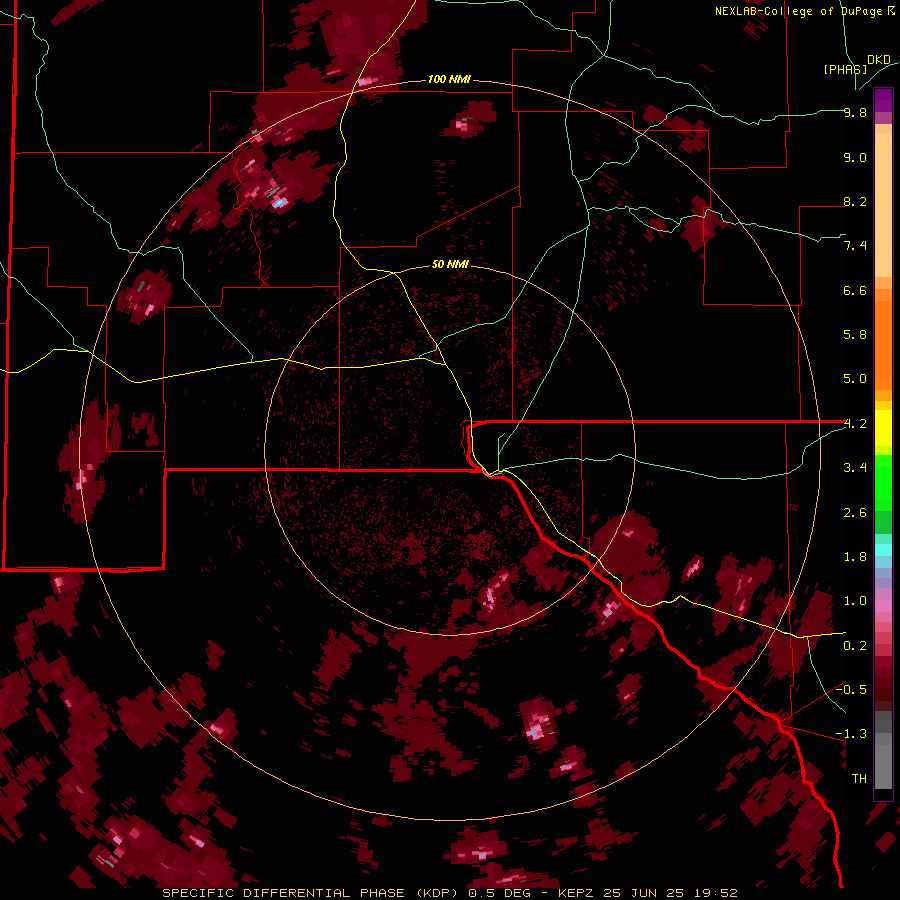Click the 9.8 value on the color scale
The image size is (900, 900).
[x=855, y=113]
